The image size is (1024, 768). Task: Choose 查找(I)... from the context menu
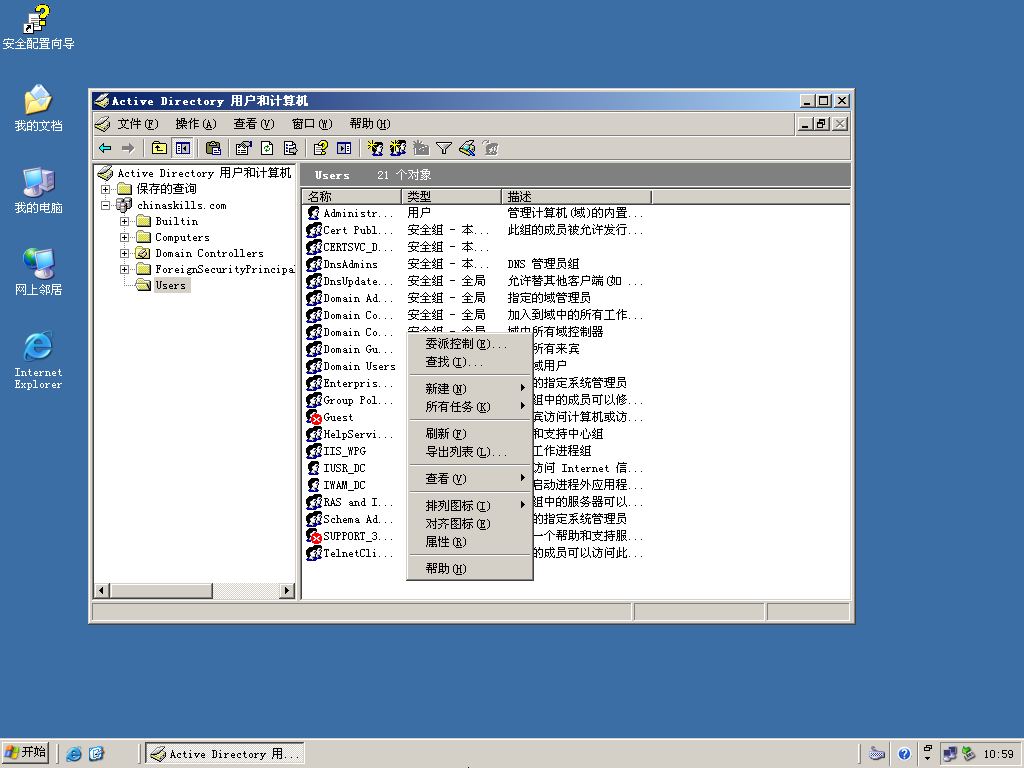(x=470, y=362)
